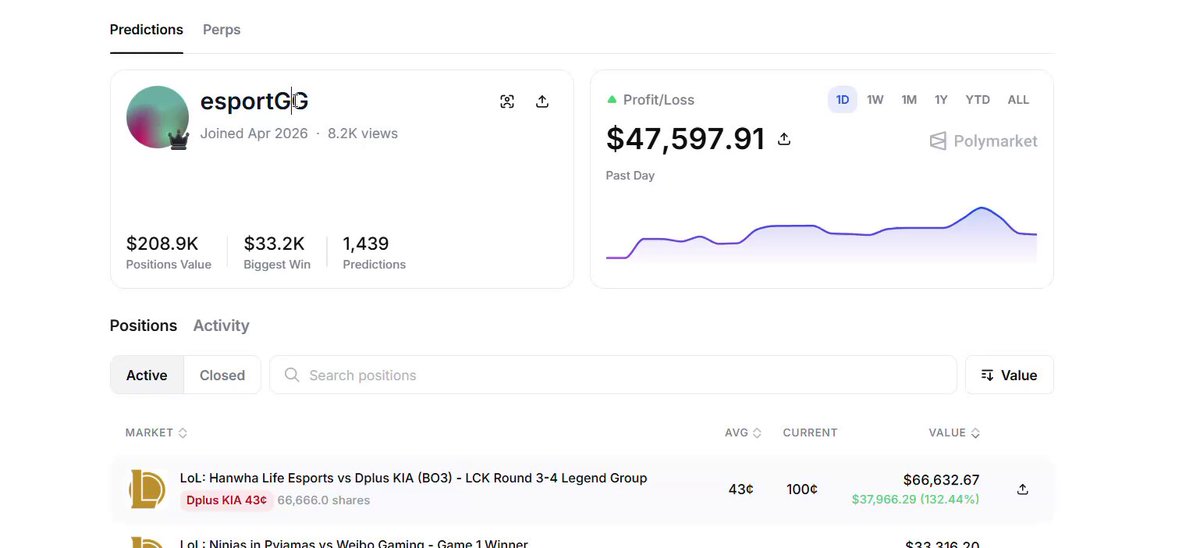
Task: Click the green Profit/Loss triangle indicator
Action: point(612,100)
